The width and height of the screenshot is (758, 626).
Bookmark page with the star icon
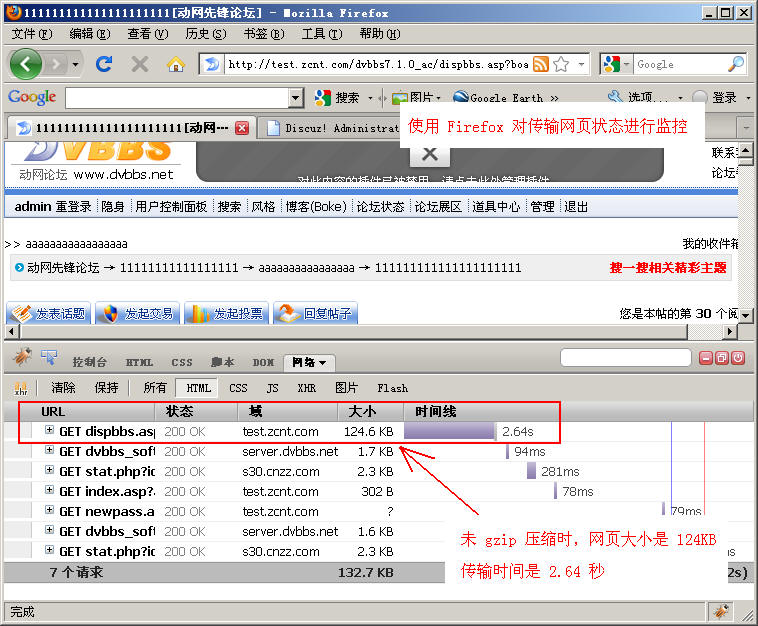click(x=561, y=64)
